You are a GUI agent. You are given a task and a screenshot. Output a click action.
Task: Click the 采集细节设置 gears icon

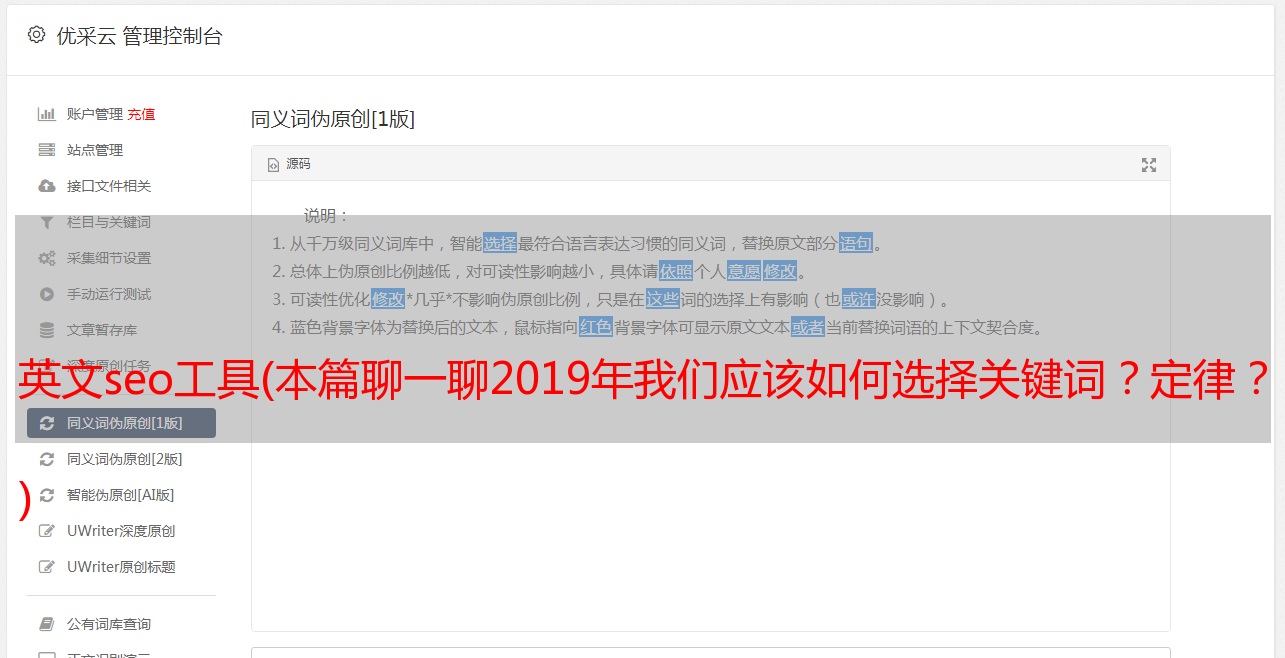click(x=46, y=258)
